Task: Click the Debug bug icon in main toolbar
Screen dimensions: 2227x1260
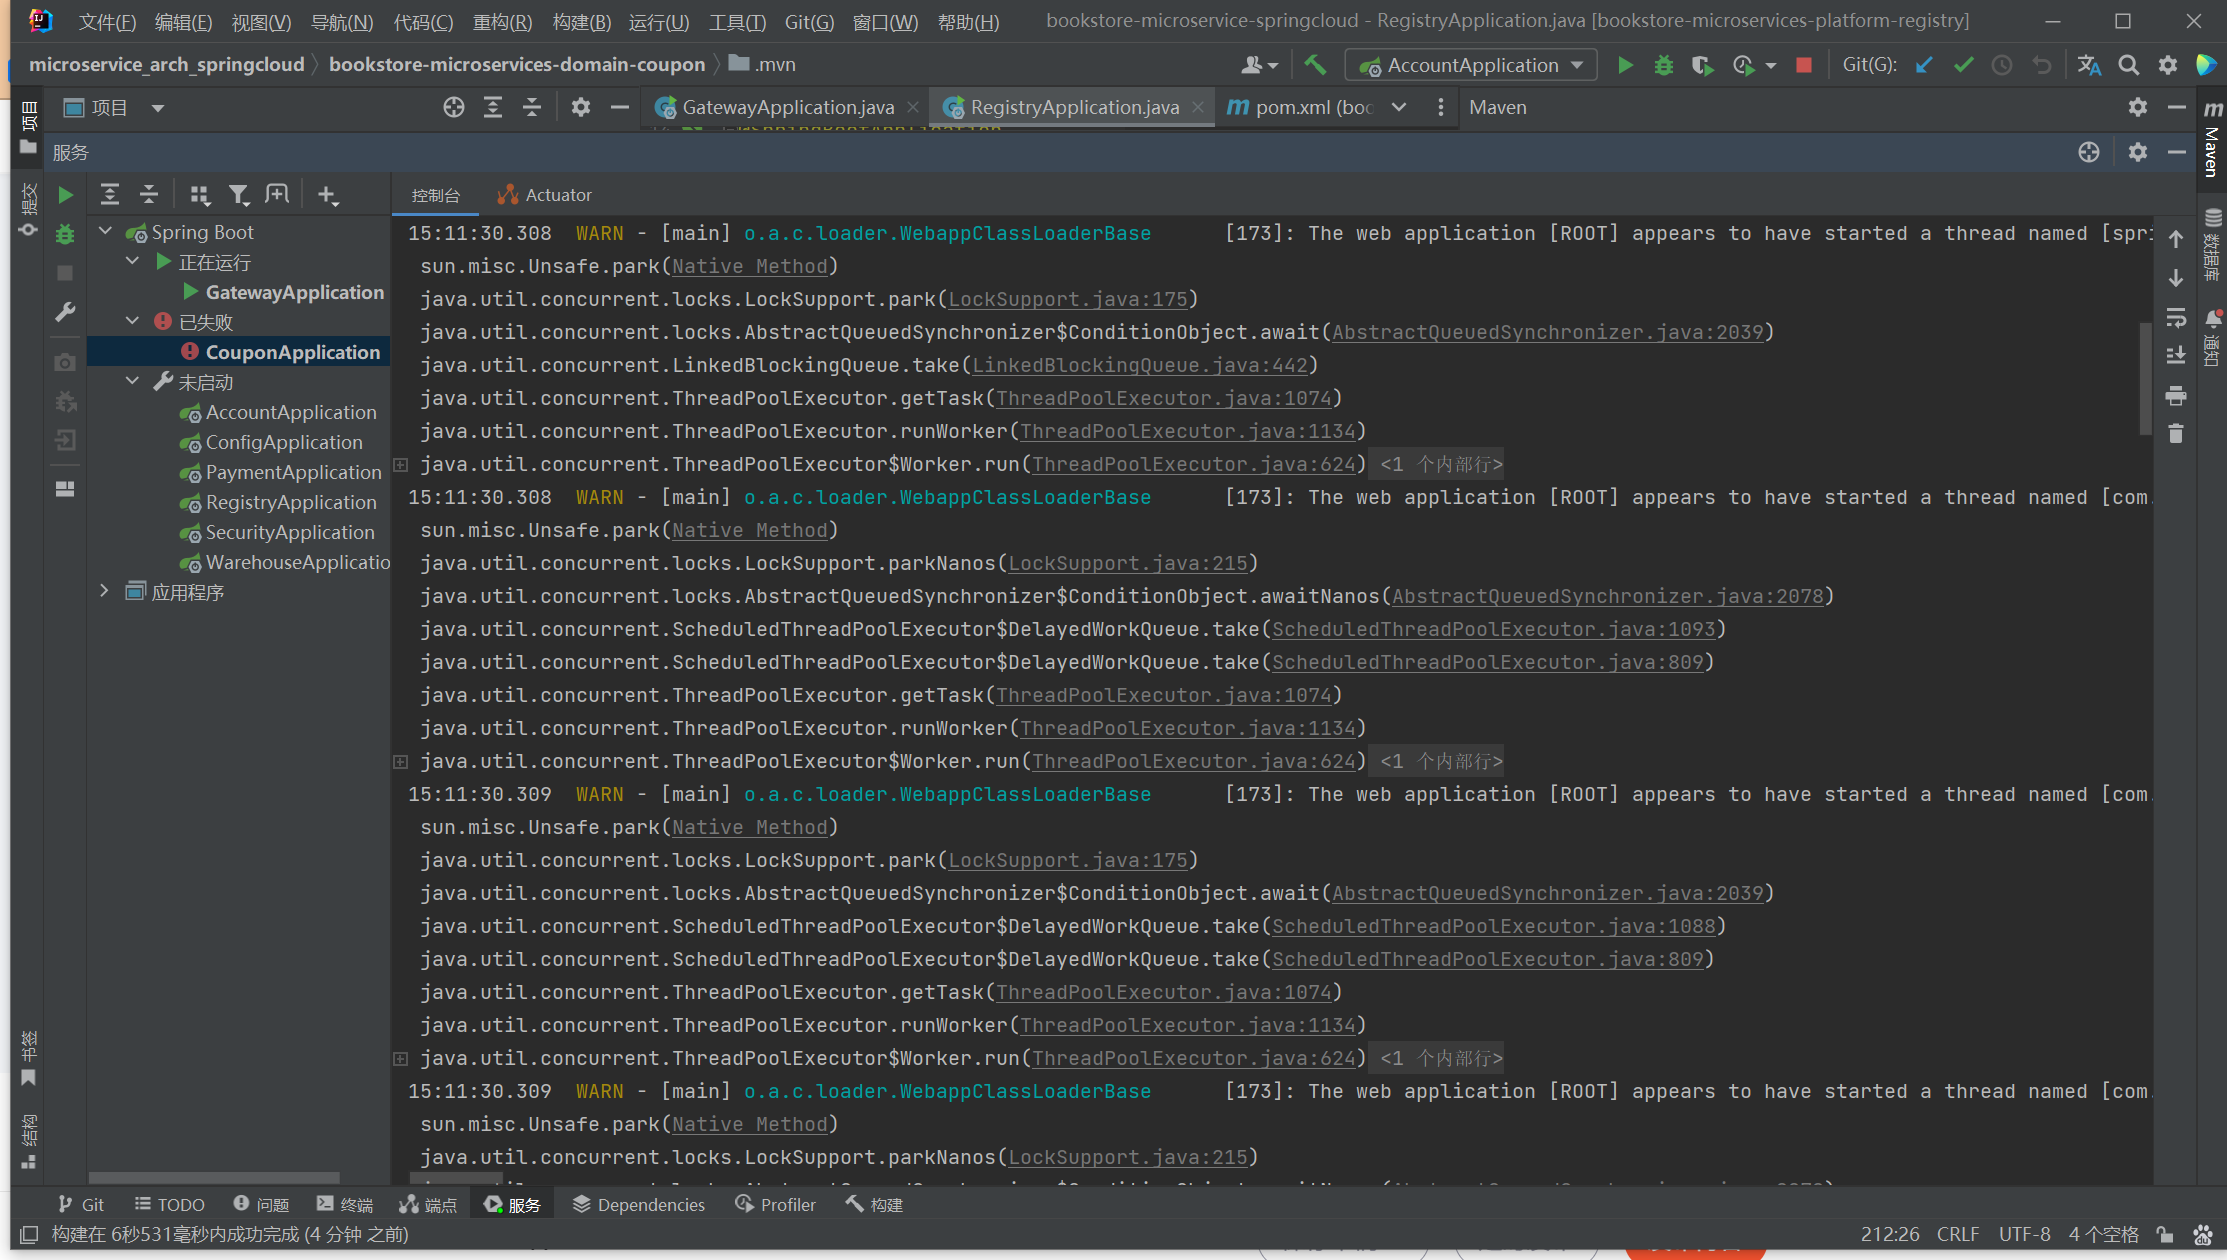Action: tap(1663, 65)
